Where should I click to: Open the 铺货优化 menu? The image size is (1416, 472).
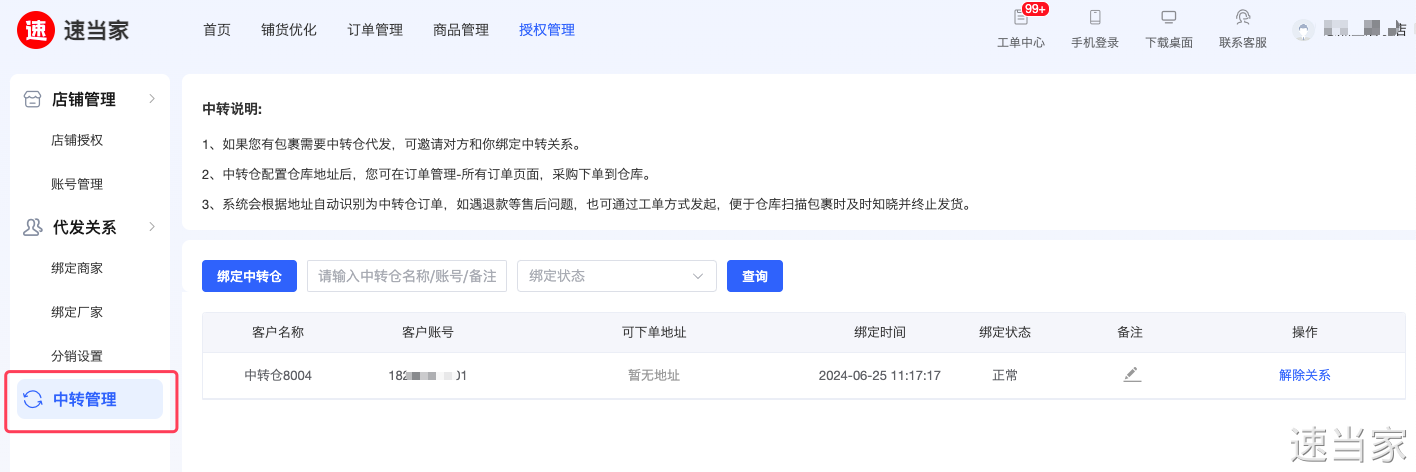click(289, 30)
